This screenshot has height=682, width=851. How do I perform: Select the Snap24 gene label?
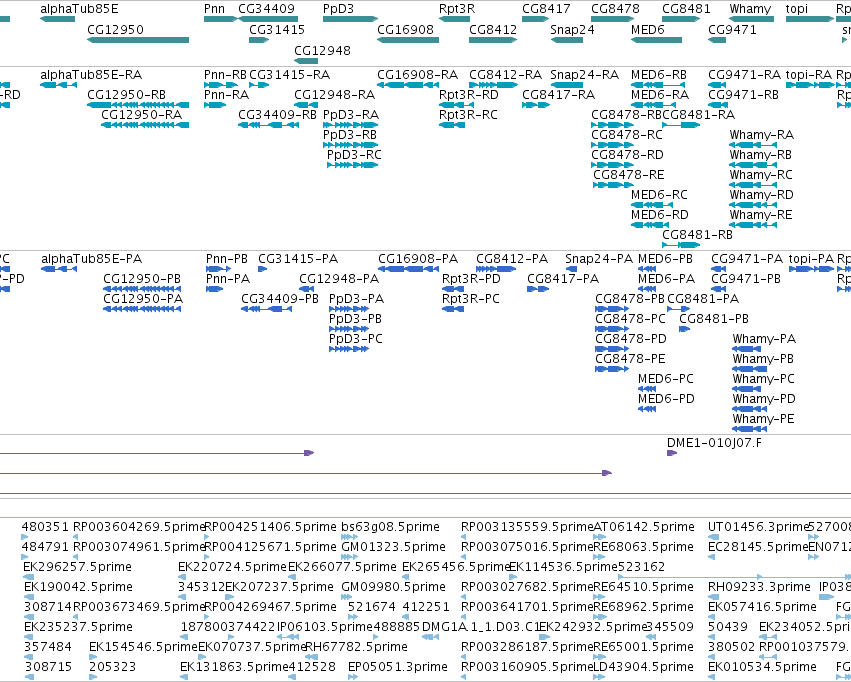tap(572, 29)
